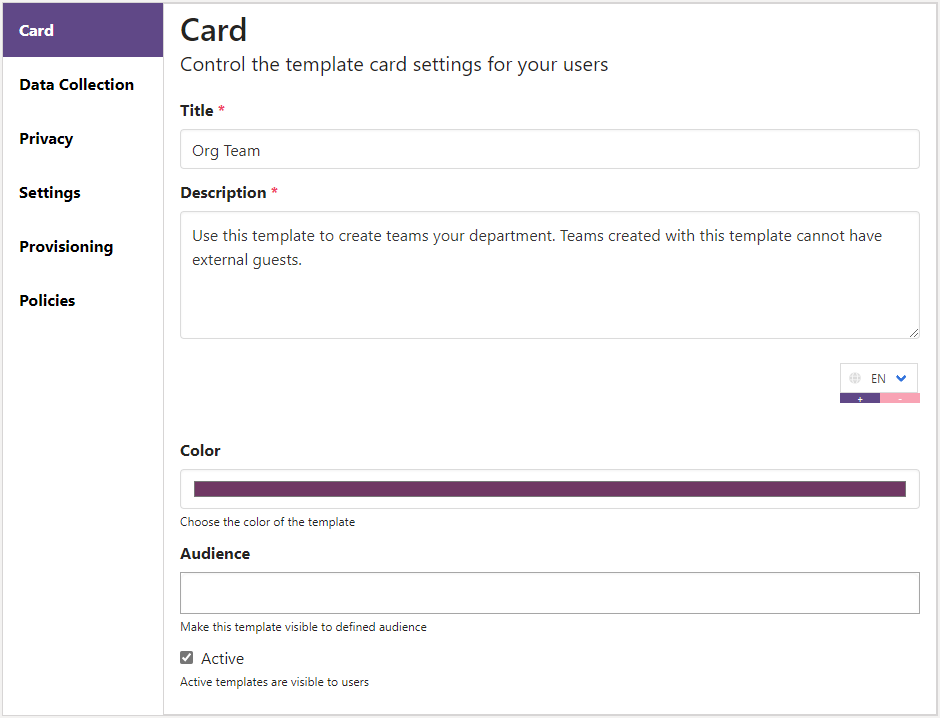The height and width of the screenshot is (718, 940).
Task: Open the Provisioning section
Action: click(66, 246)
